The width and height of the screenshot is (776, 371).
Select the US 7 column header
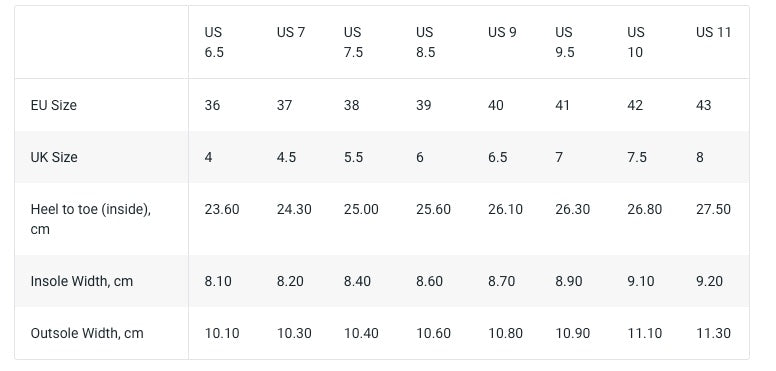tap(291, 32)
